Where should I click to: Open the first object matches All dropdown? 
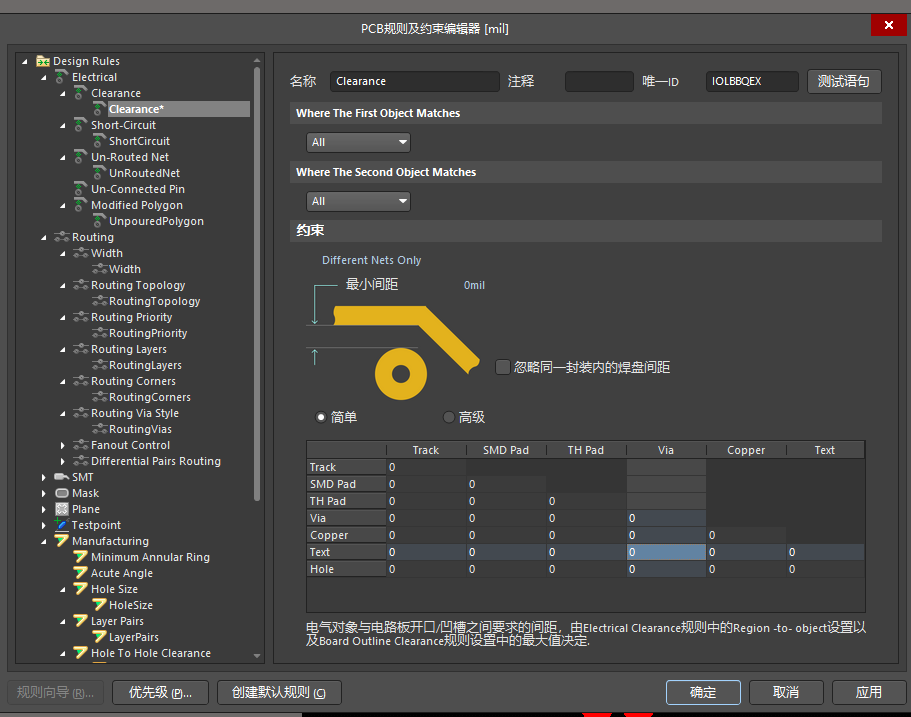tap(358, 142)
